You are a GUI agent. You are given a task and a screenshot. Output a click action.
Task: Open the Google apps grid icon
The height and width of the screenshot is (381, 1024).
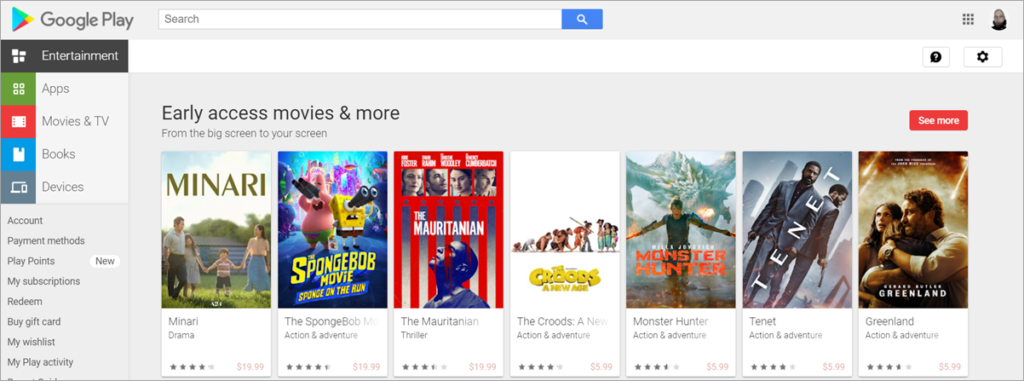pos(968,19)
